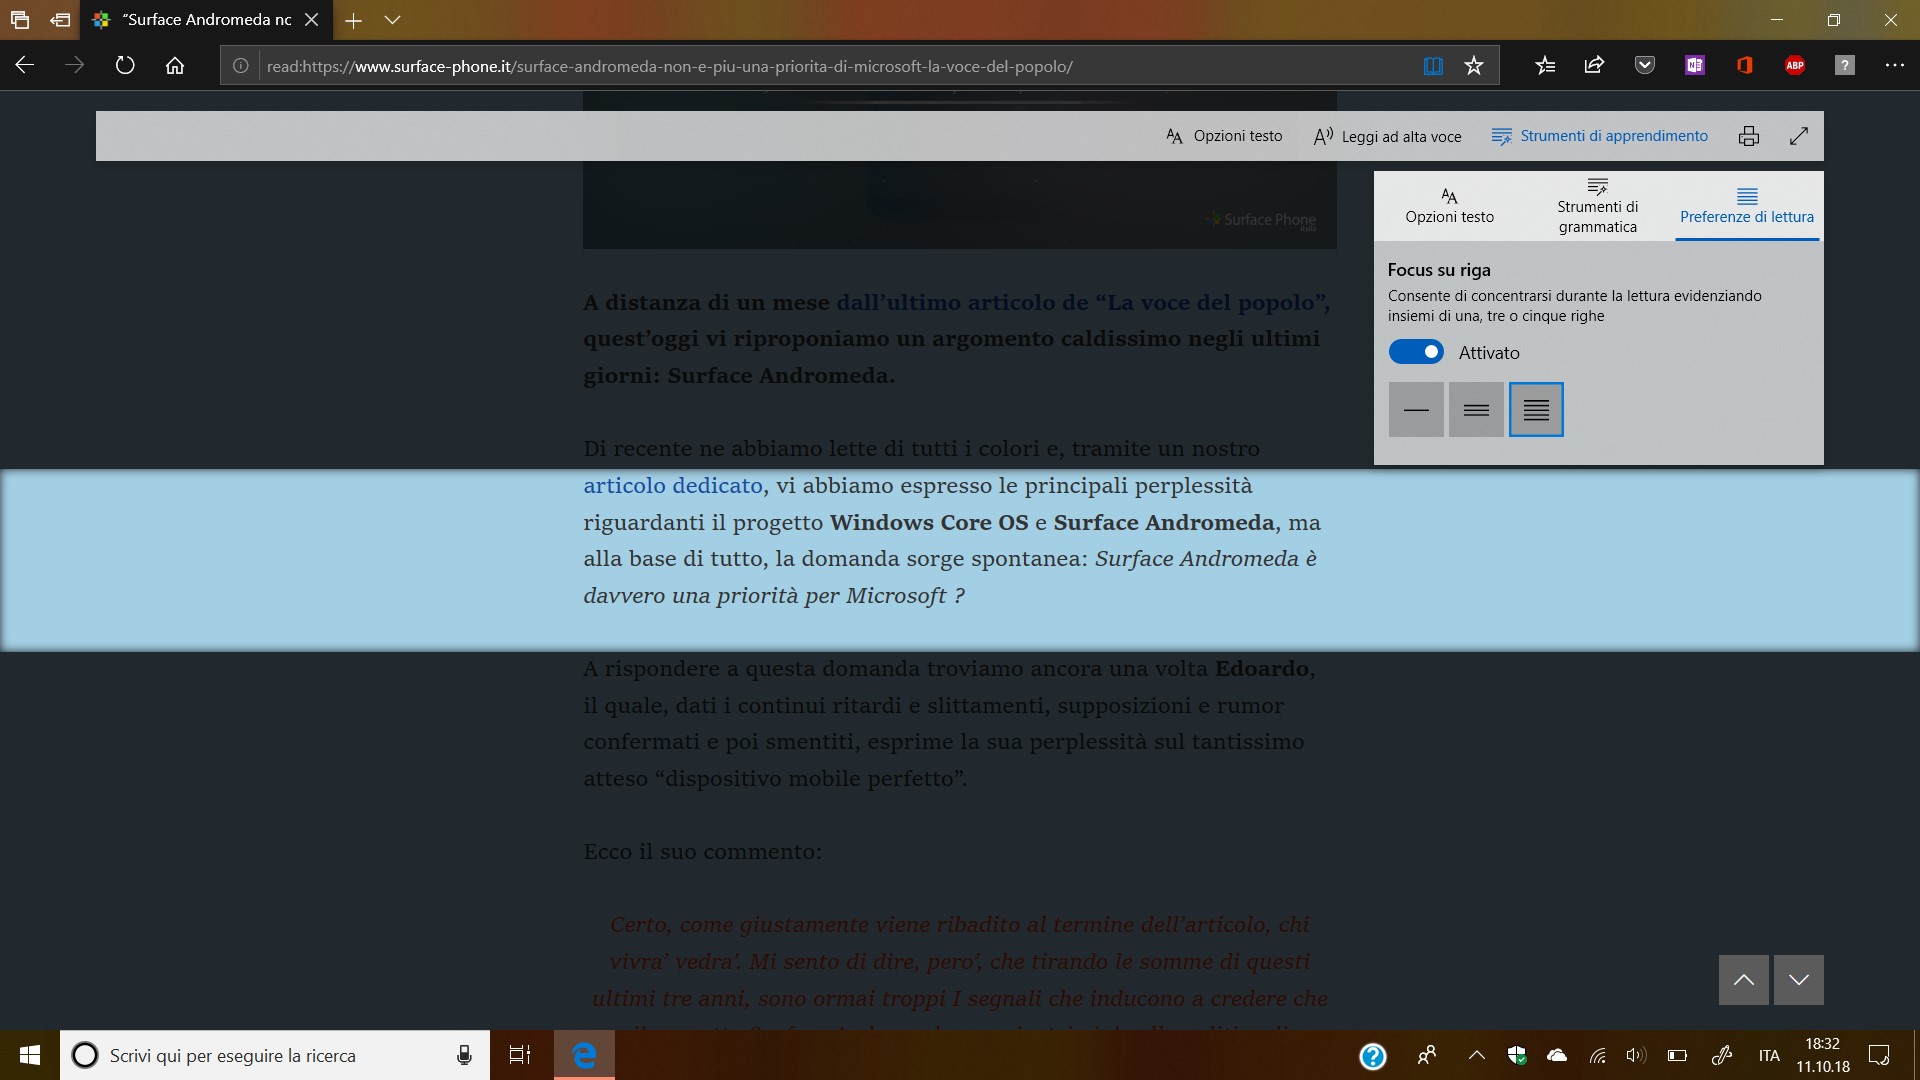This screenshot has height=1080, width=1920.
Task: Open Adblock Plus extension
Action: point(1795,66)
